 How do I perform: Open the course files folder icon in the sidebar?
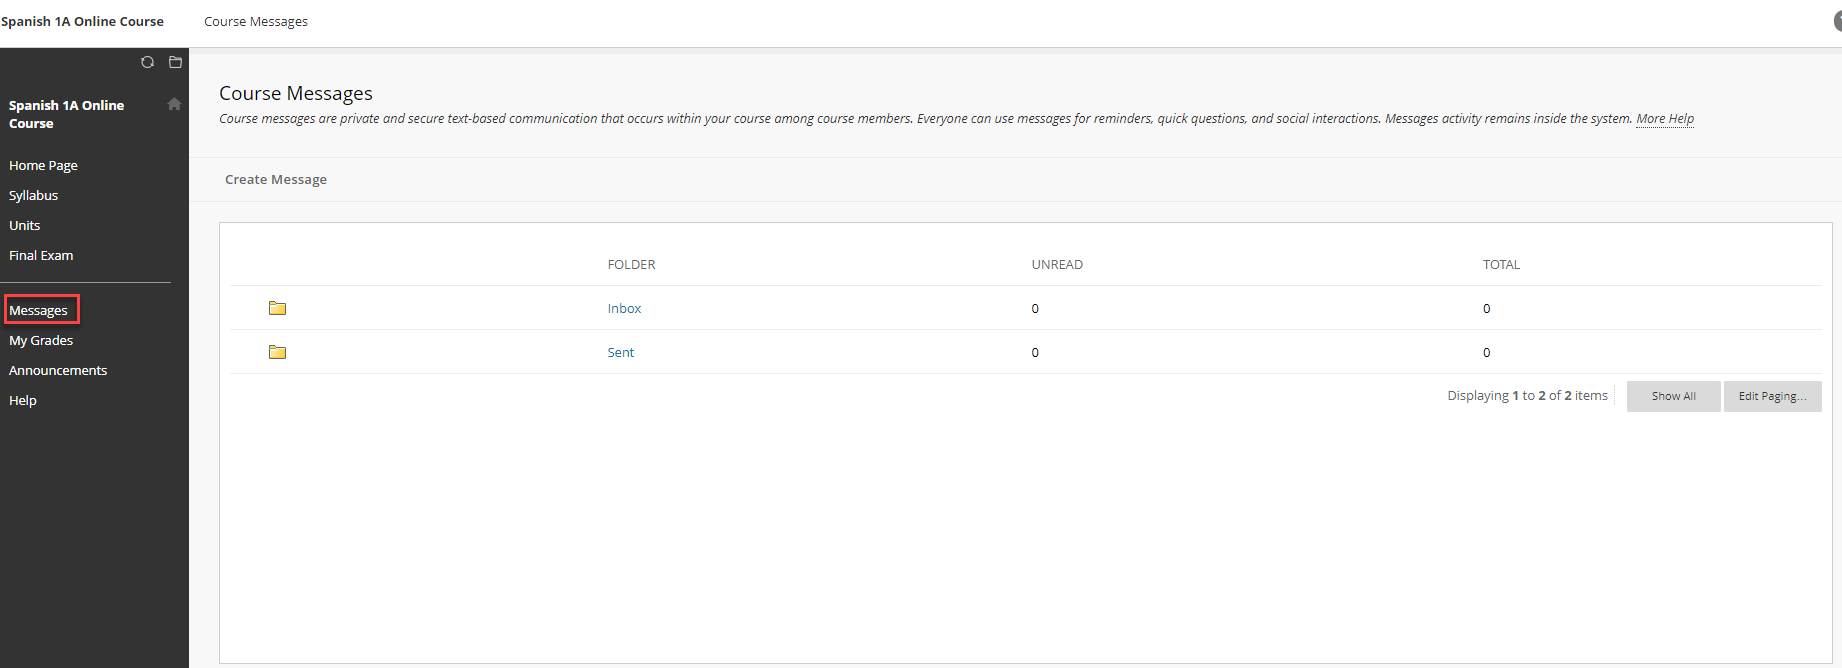tap(176, 62)
